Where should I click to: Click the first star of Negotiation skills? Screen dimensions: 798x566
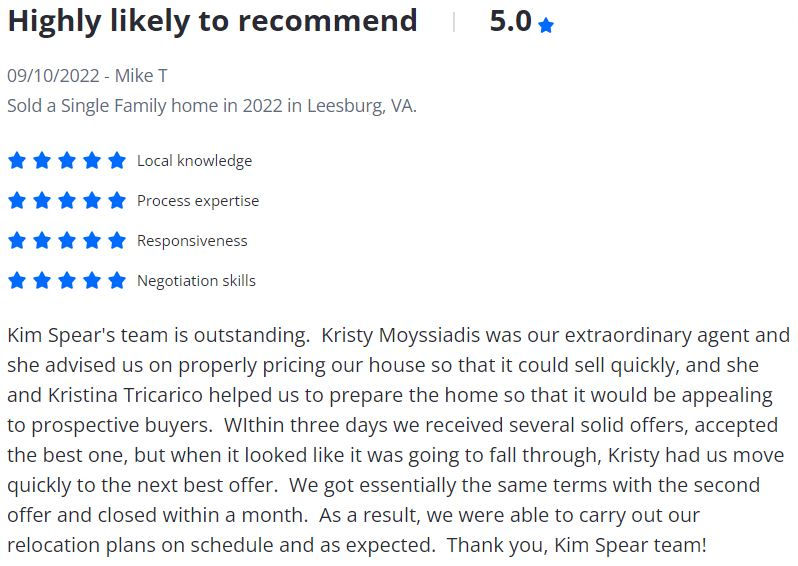coord(17,280)
